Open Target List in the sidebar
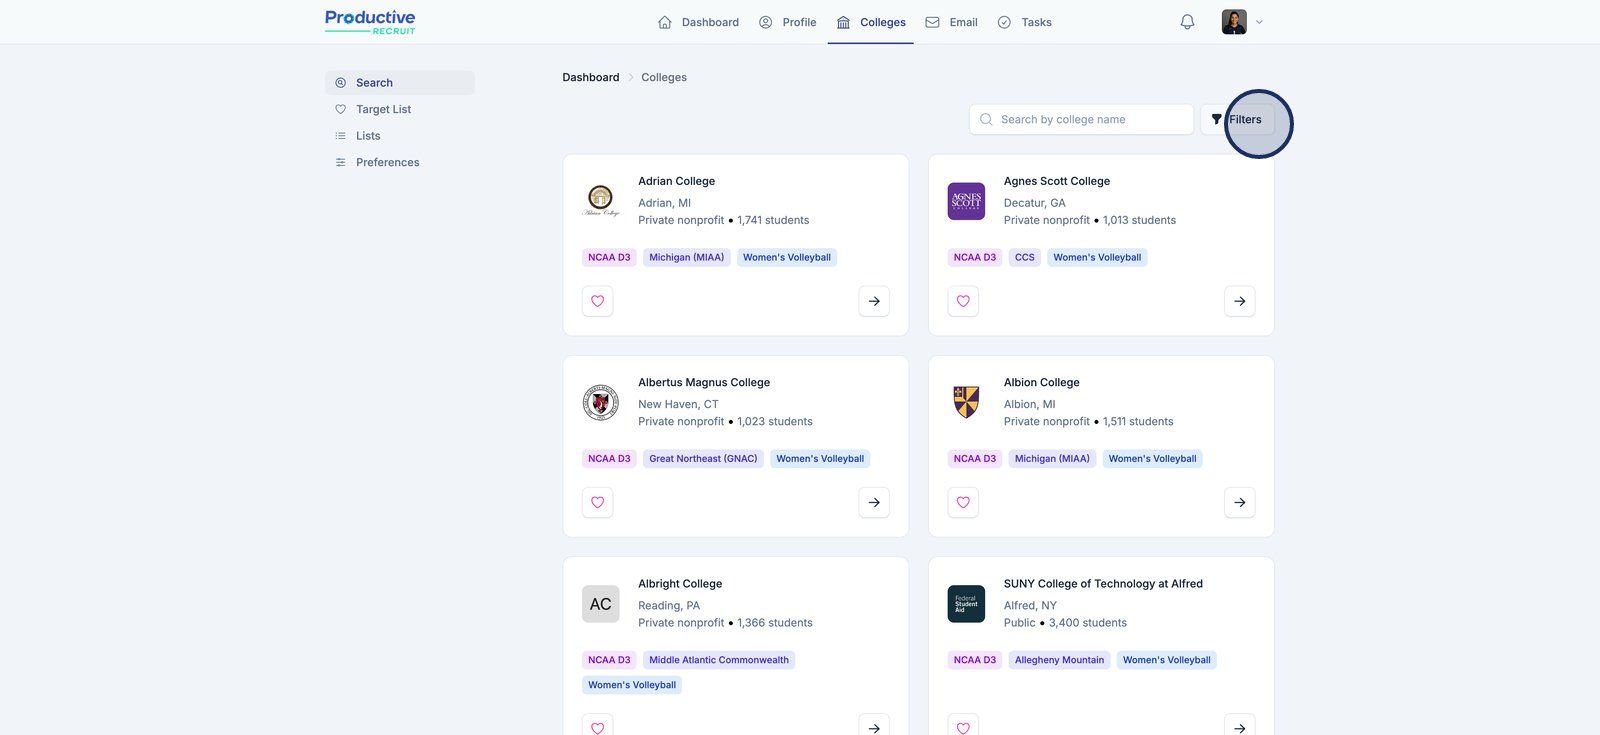The width and height of the screenshot is (1600, 735). (x=400, y=109)
